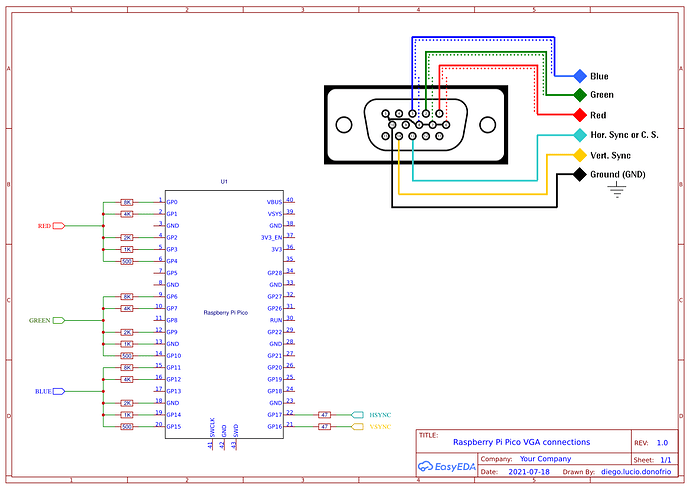Click the 'Hor. Sync or C. S.' legend label
Viewport: 690px width, 488px height.
(624, 135)
